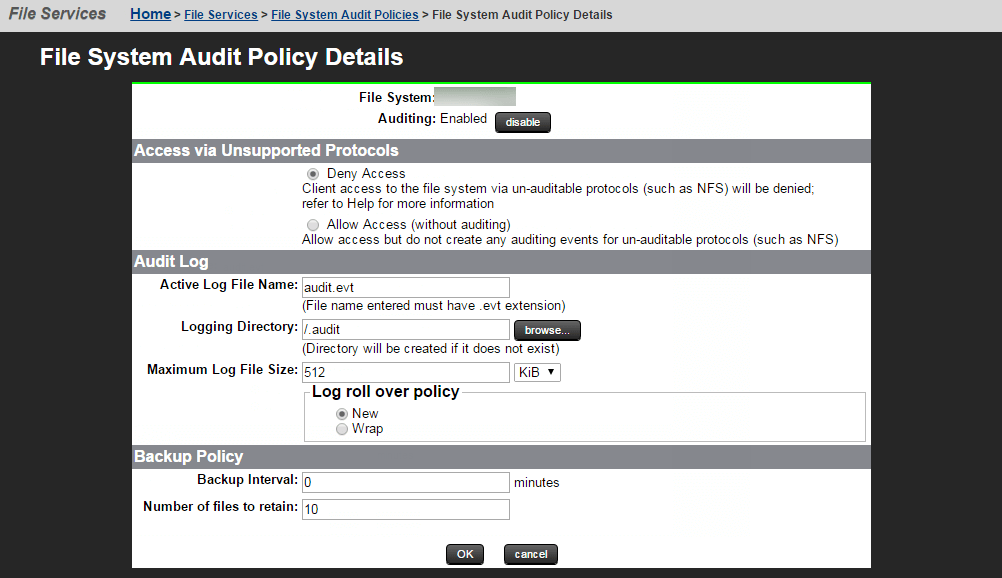Click the File System Audit Policy Details heading
This screenshot has height=578, width=1002.
point(221,57)
